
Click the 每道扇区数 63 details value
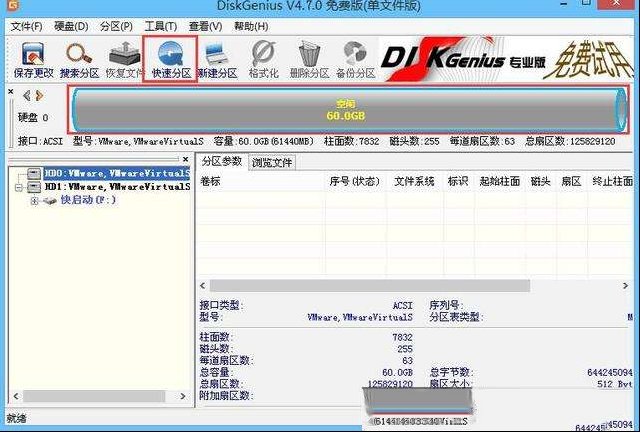(407, 361)
